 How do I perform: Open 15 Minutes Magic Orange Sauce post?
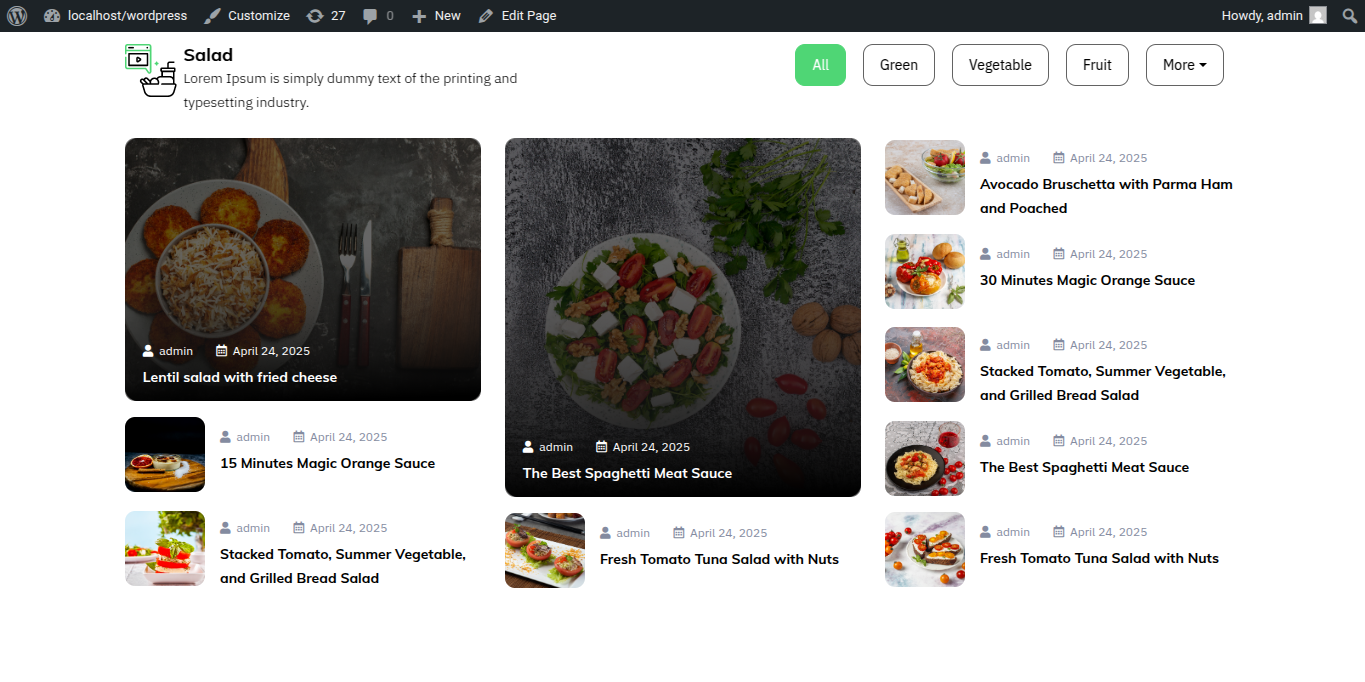328,463
